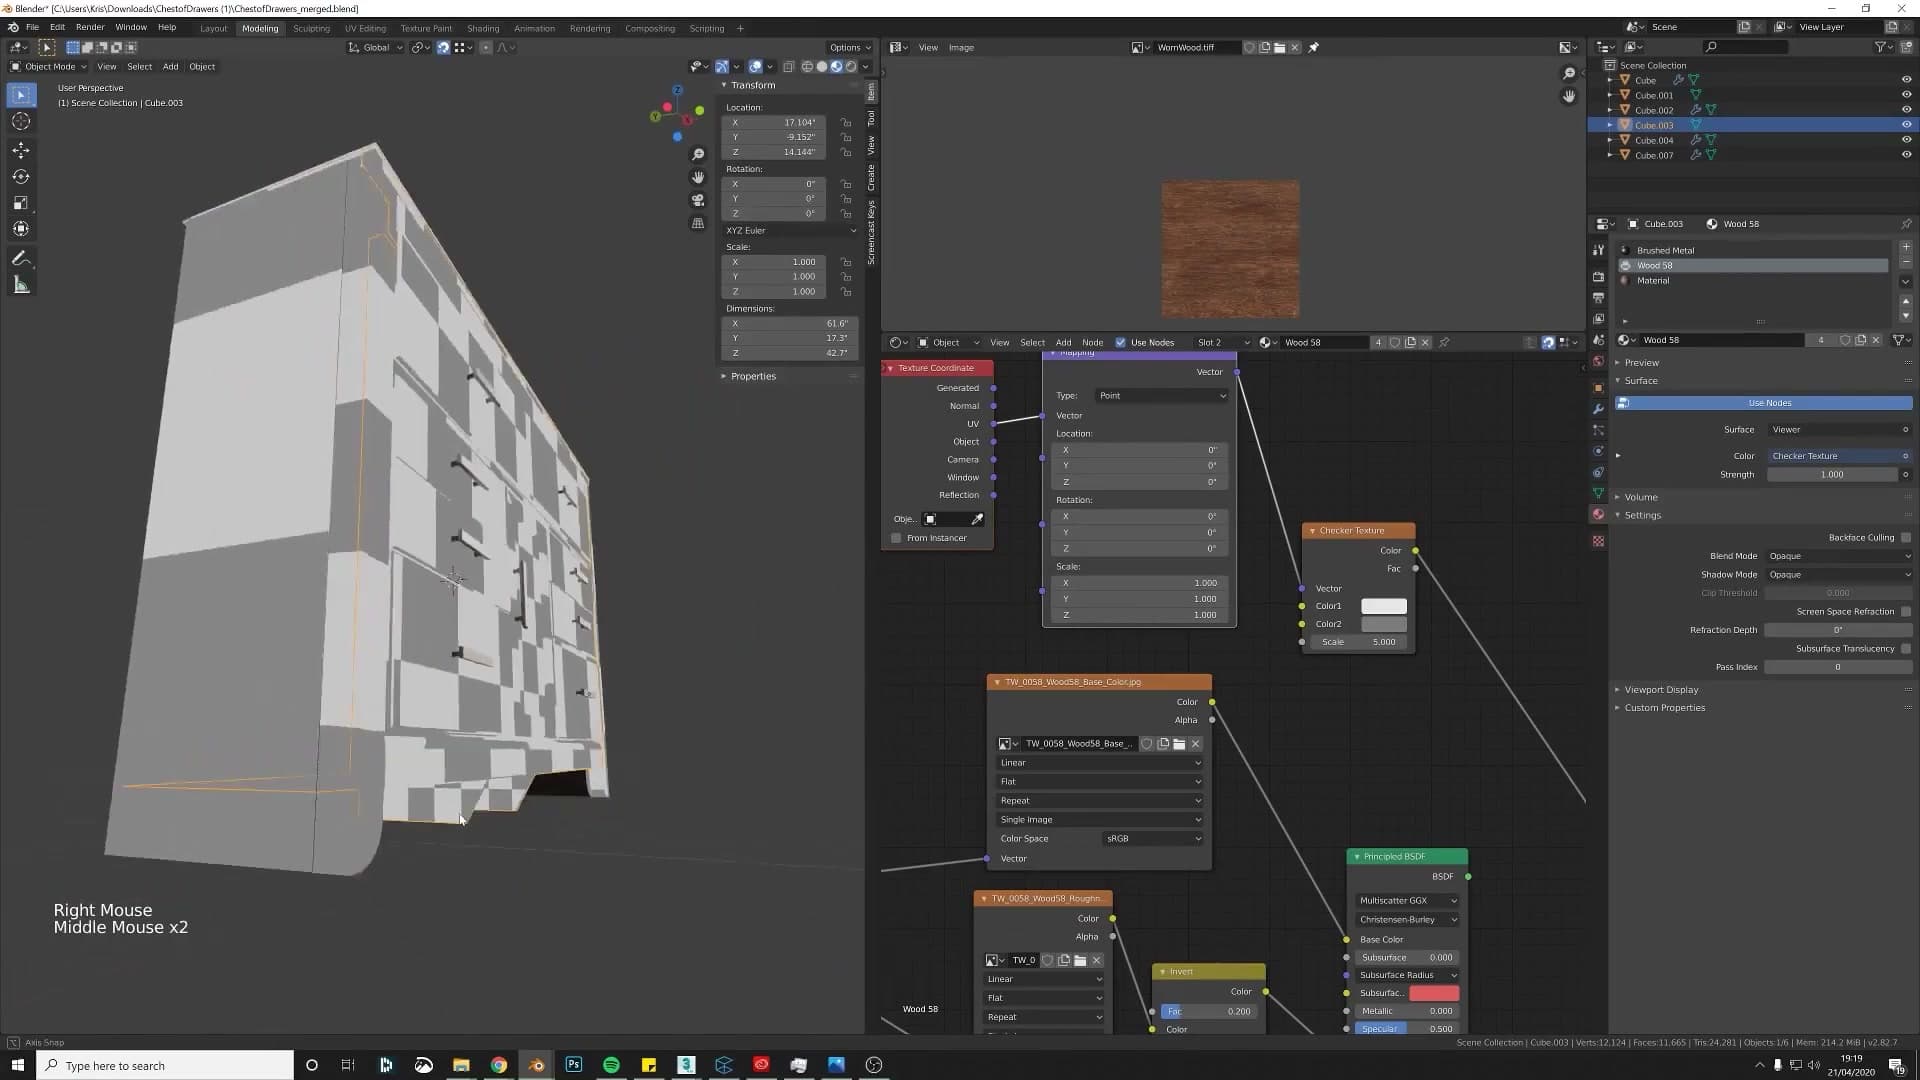
Task: Open the Blender app from the taskbar
Action: point(536,1065)
